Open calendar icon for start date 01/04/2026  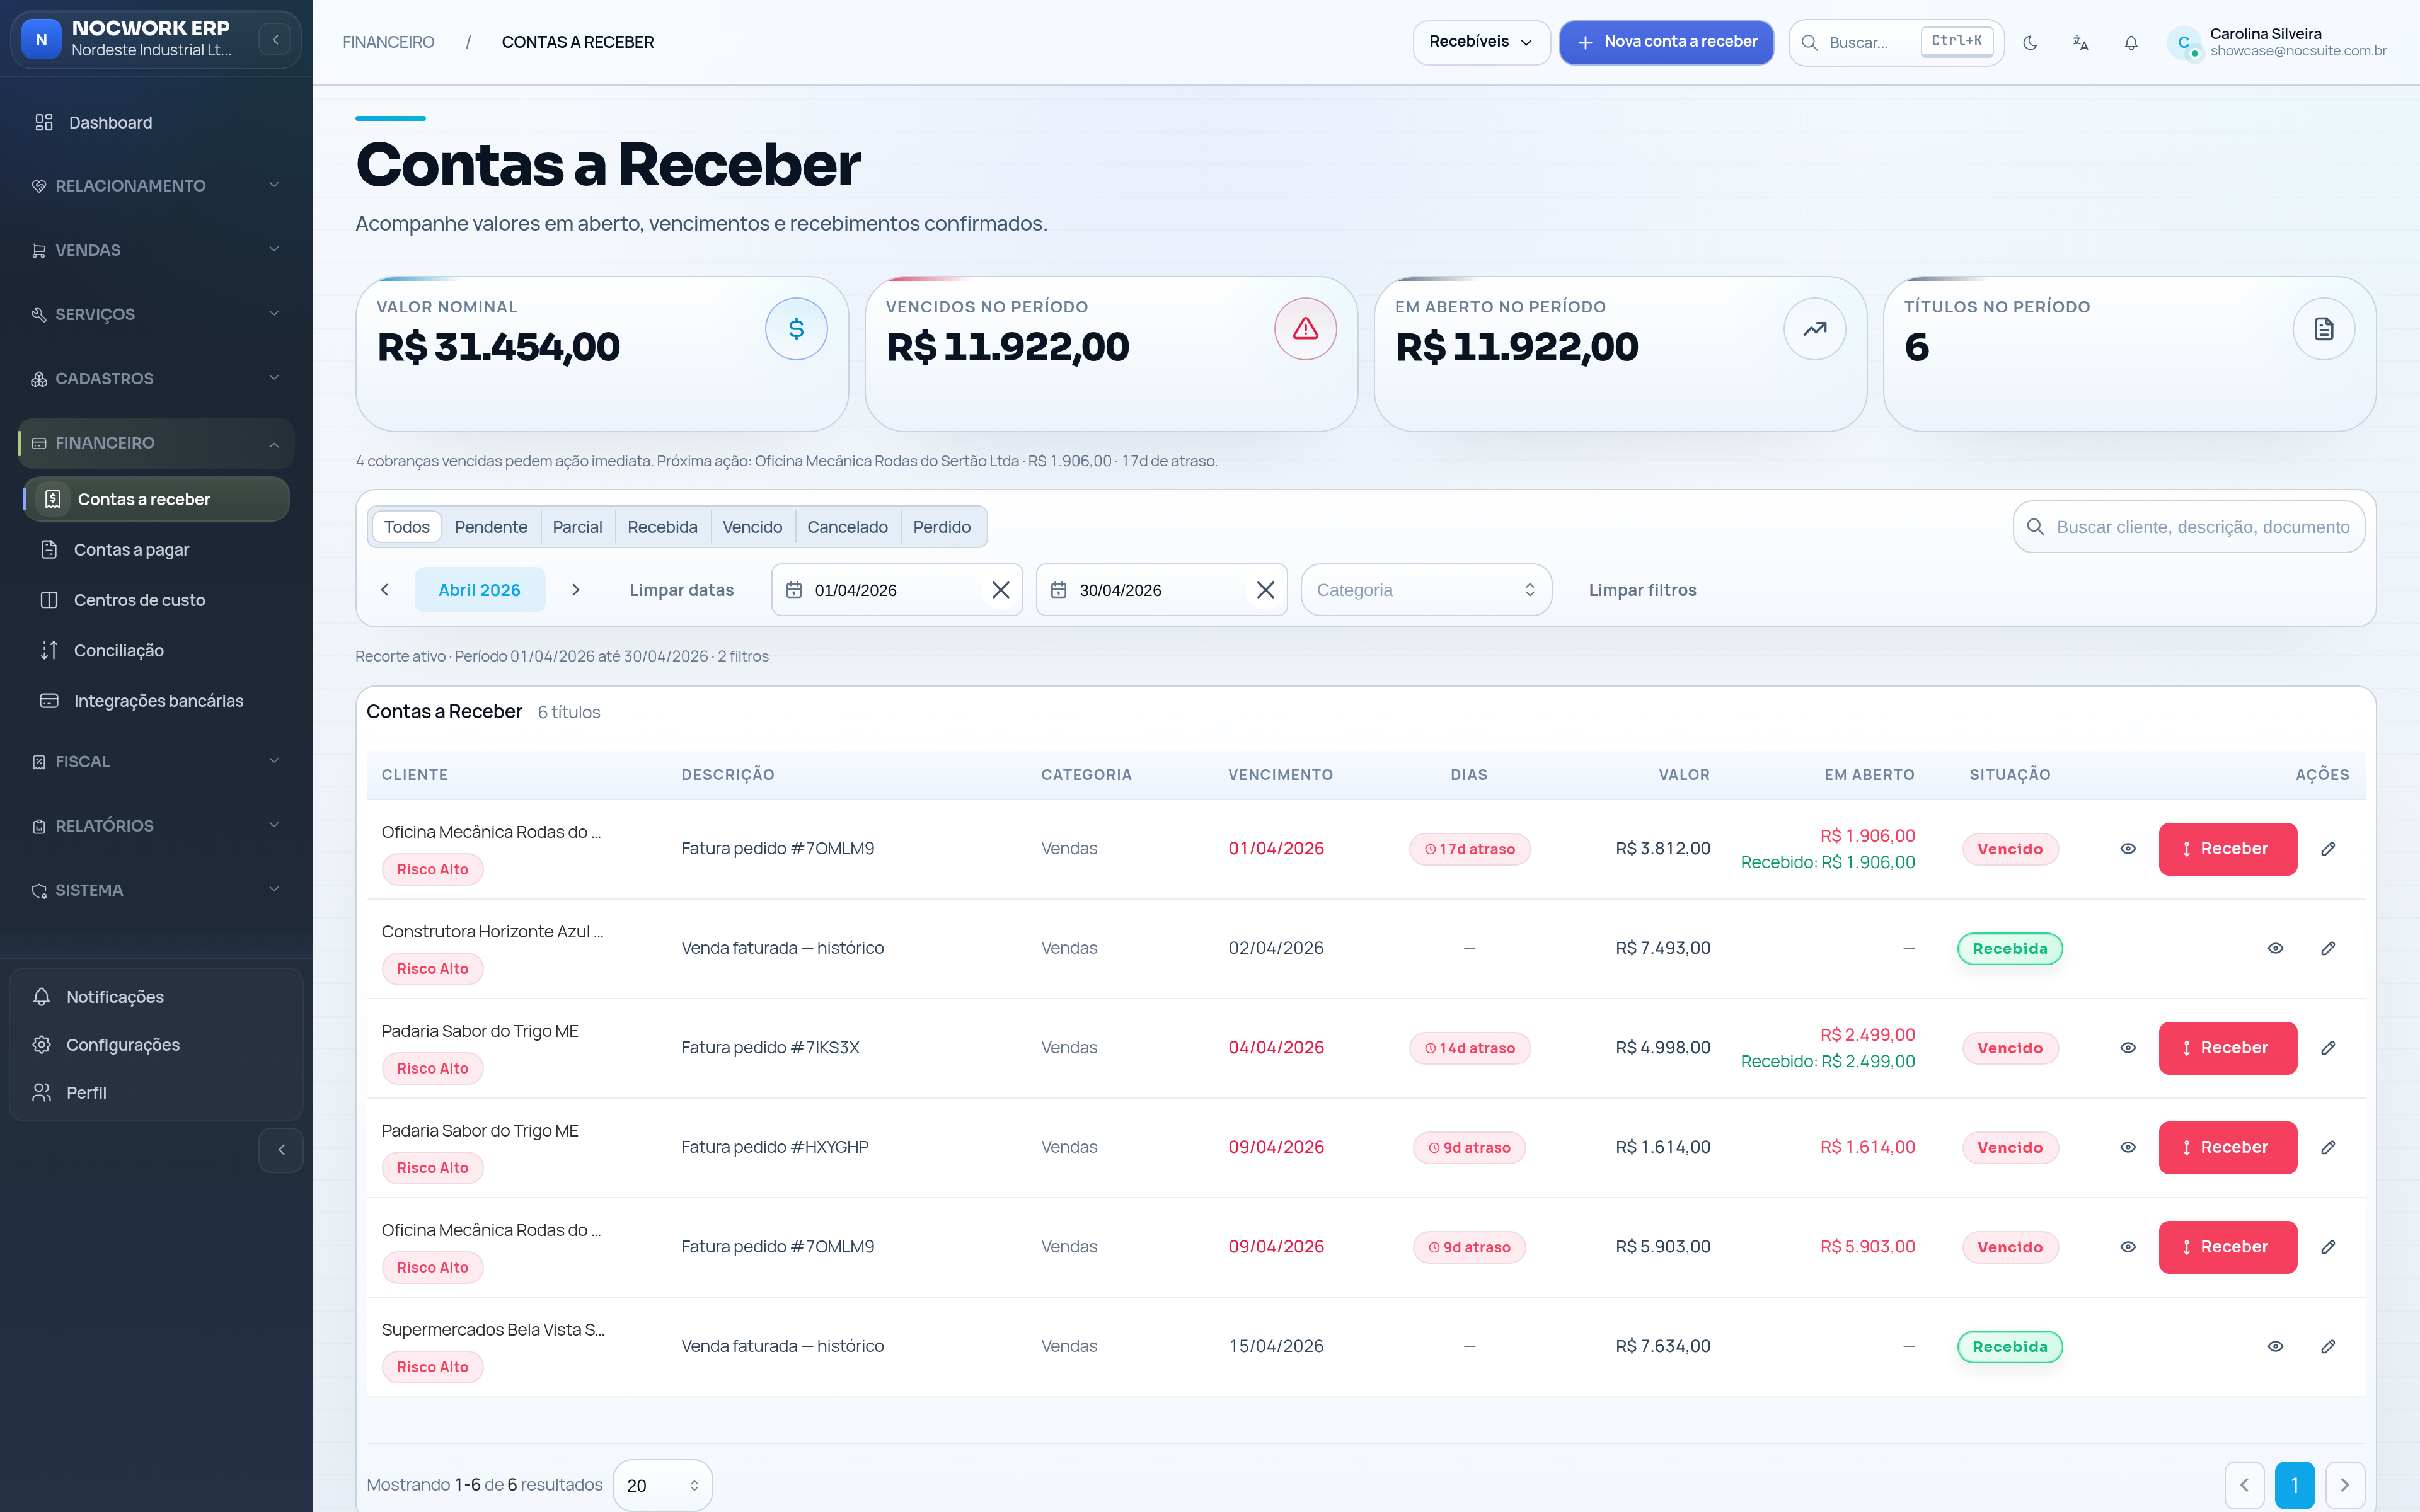click(x=794, y=590)
